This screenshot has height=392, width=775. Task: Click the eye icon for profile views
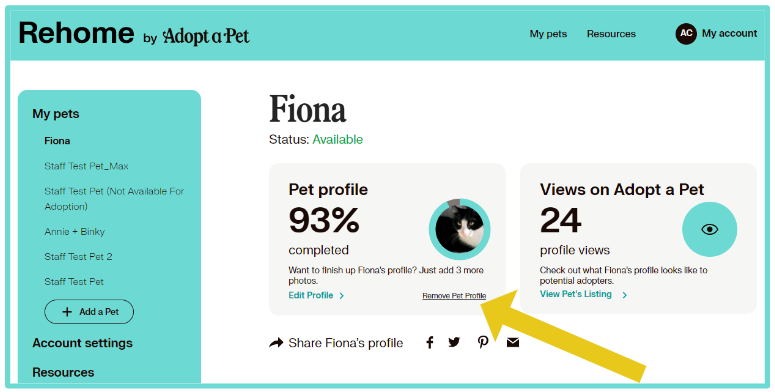709,229
